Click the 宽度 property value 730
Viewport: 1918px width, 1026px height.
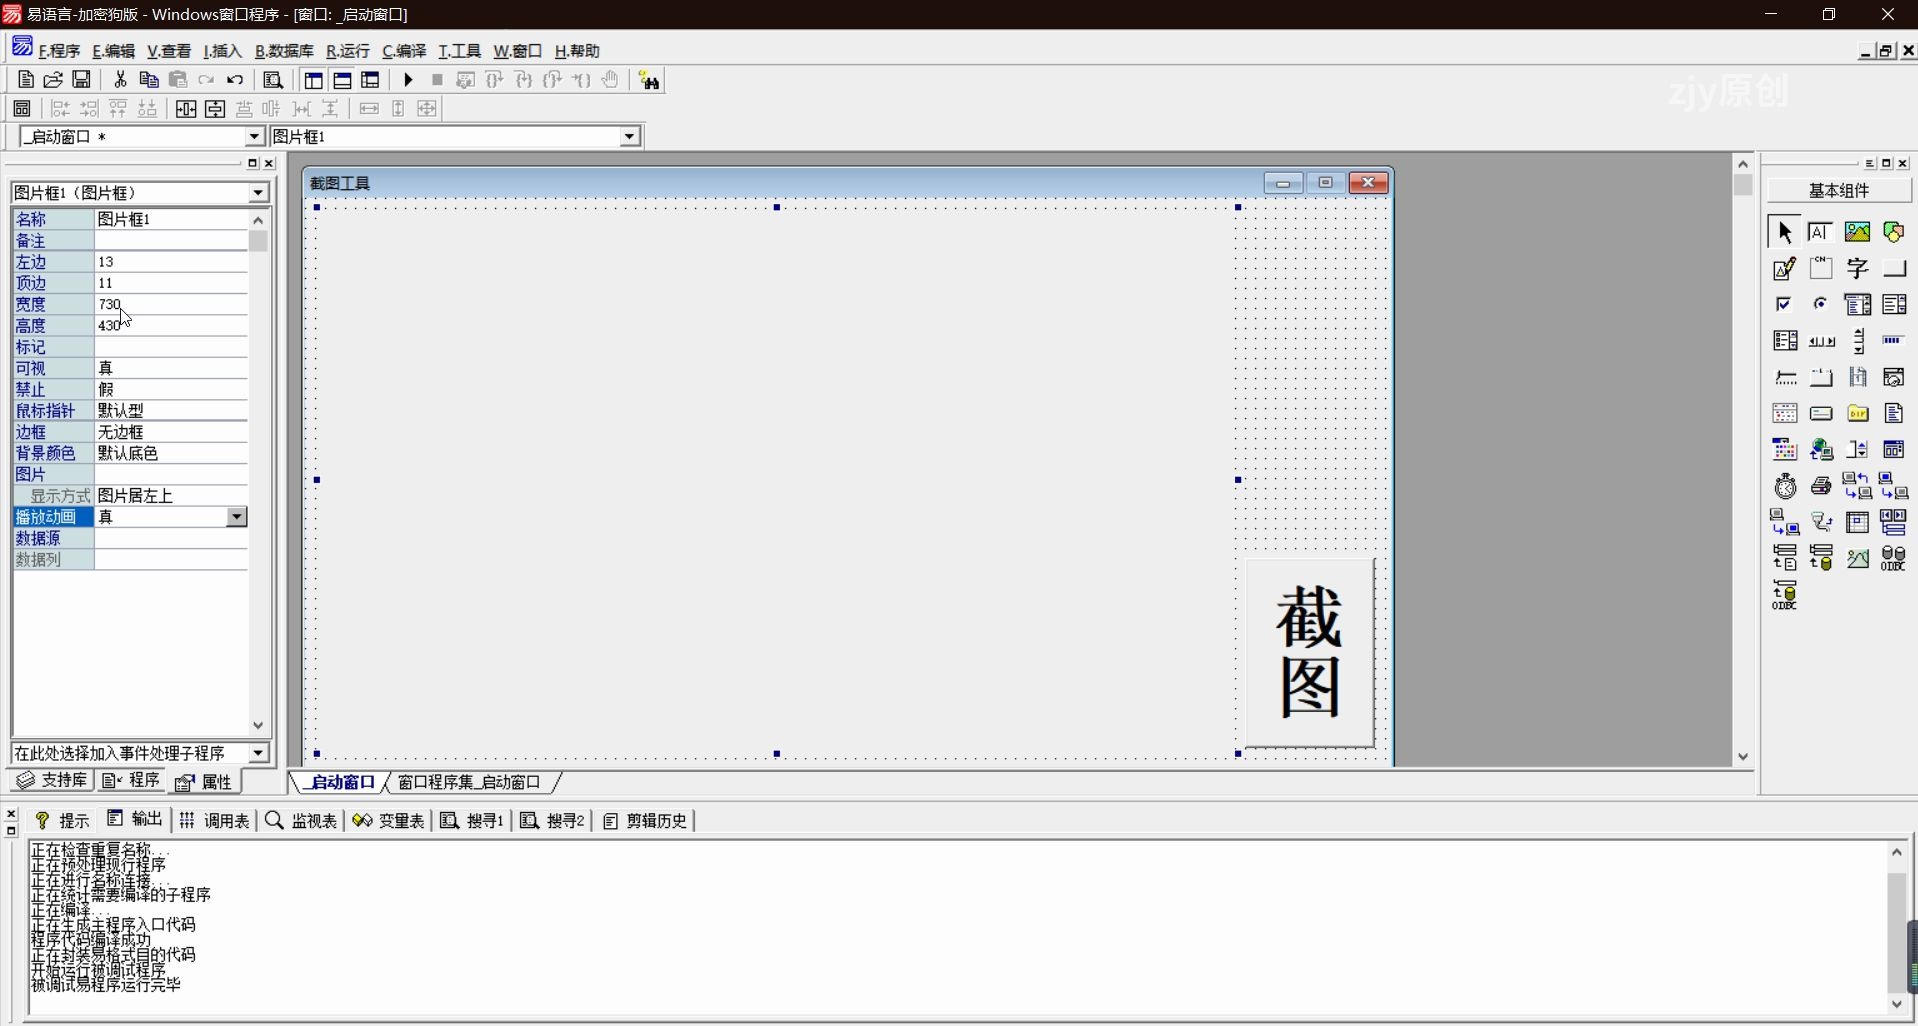coord(171,304)
